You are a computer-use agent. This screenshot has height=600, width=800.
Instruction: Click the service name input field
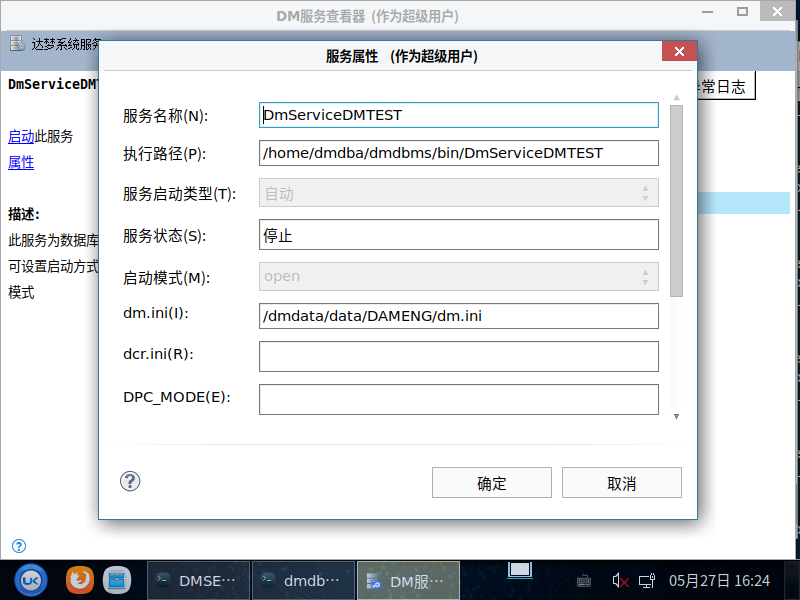(x=459, y=115)
